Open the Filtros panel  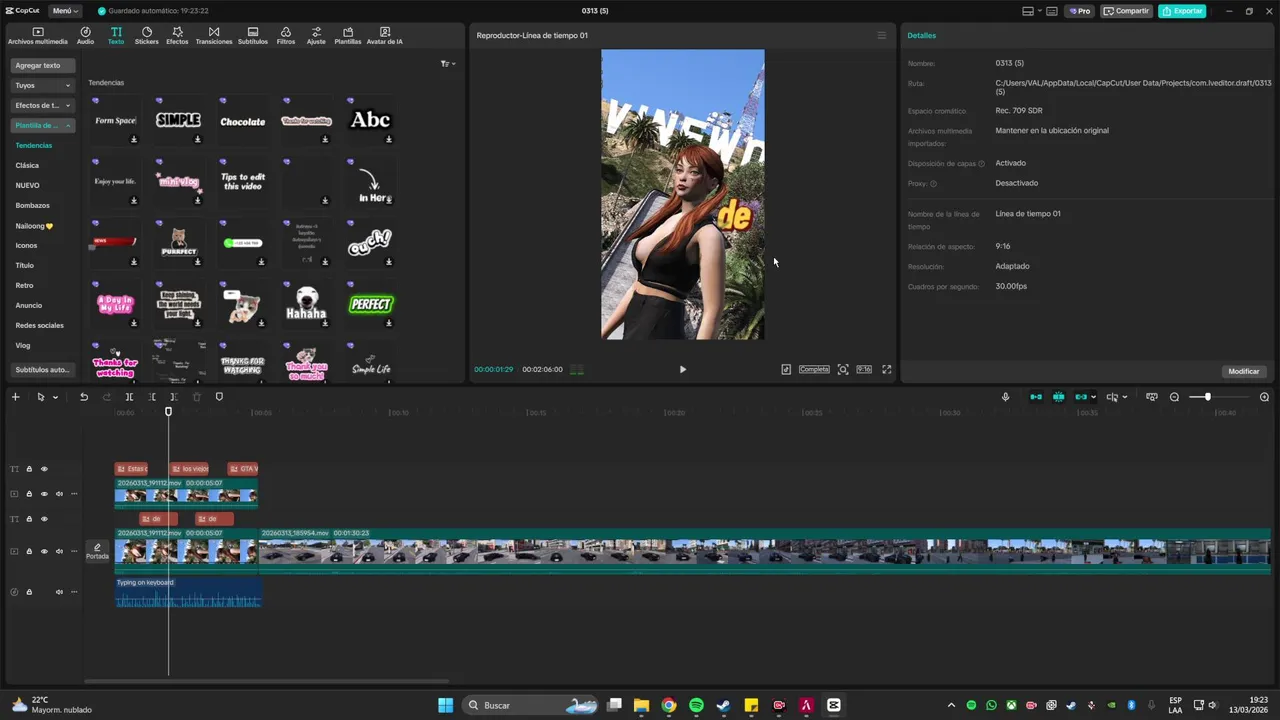pos(286,36)
